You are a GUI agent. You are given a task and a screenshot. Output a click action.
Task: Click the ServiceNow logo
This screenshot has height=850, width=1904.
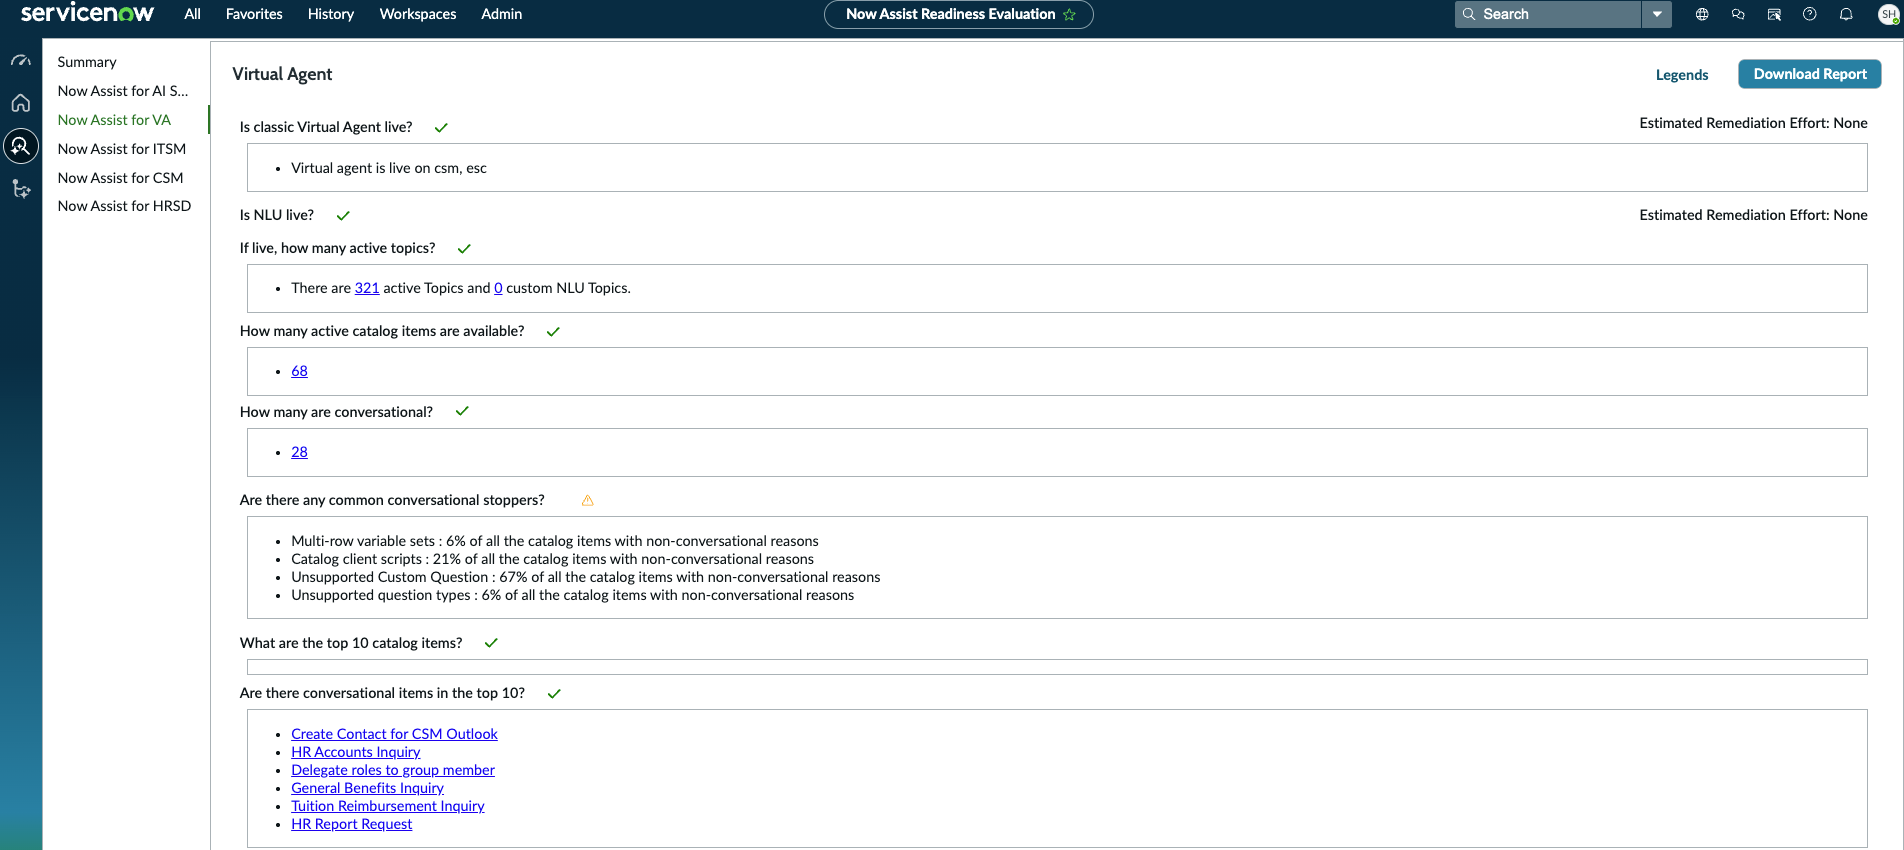click(x=87, y=13)
